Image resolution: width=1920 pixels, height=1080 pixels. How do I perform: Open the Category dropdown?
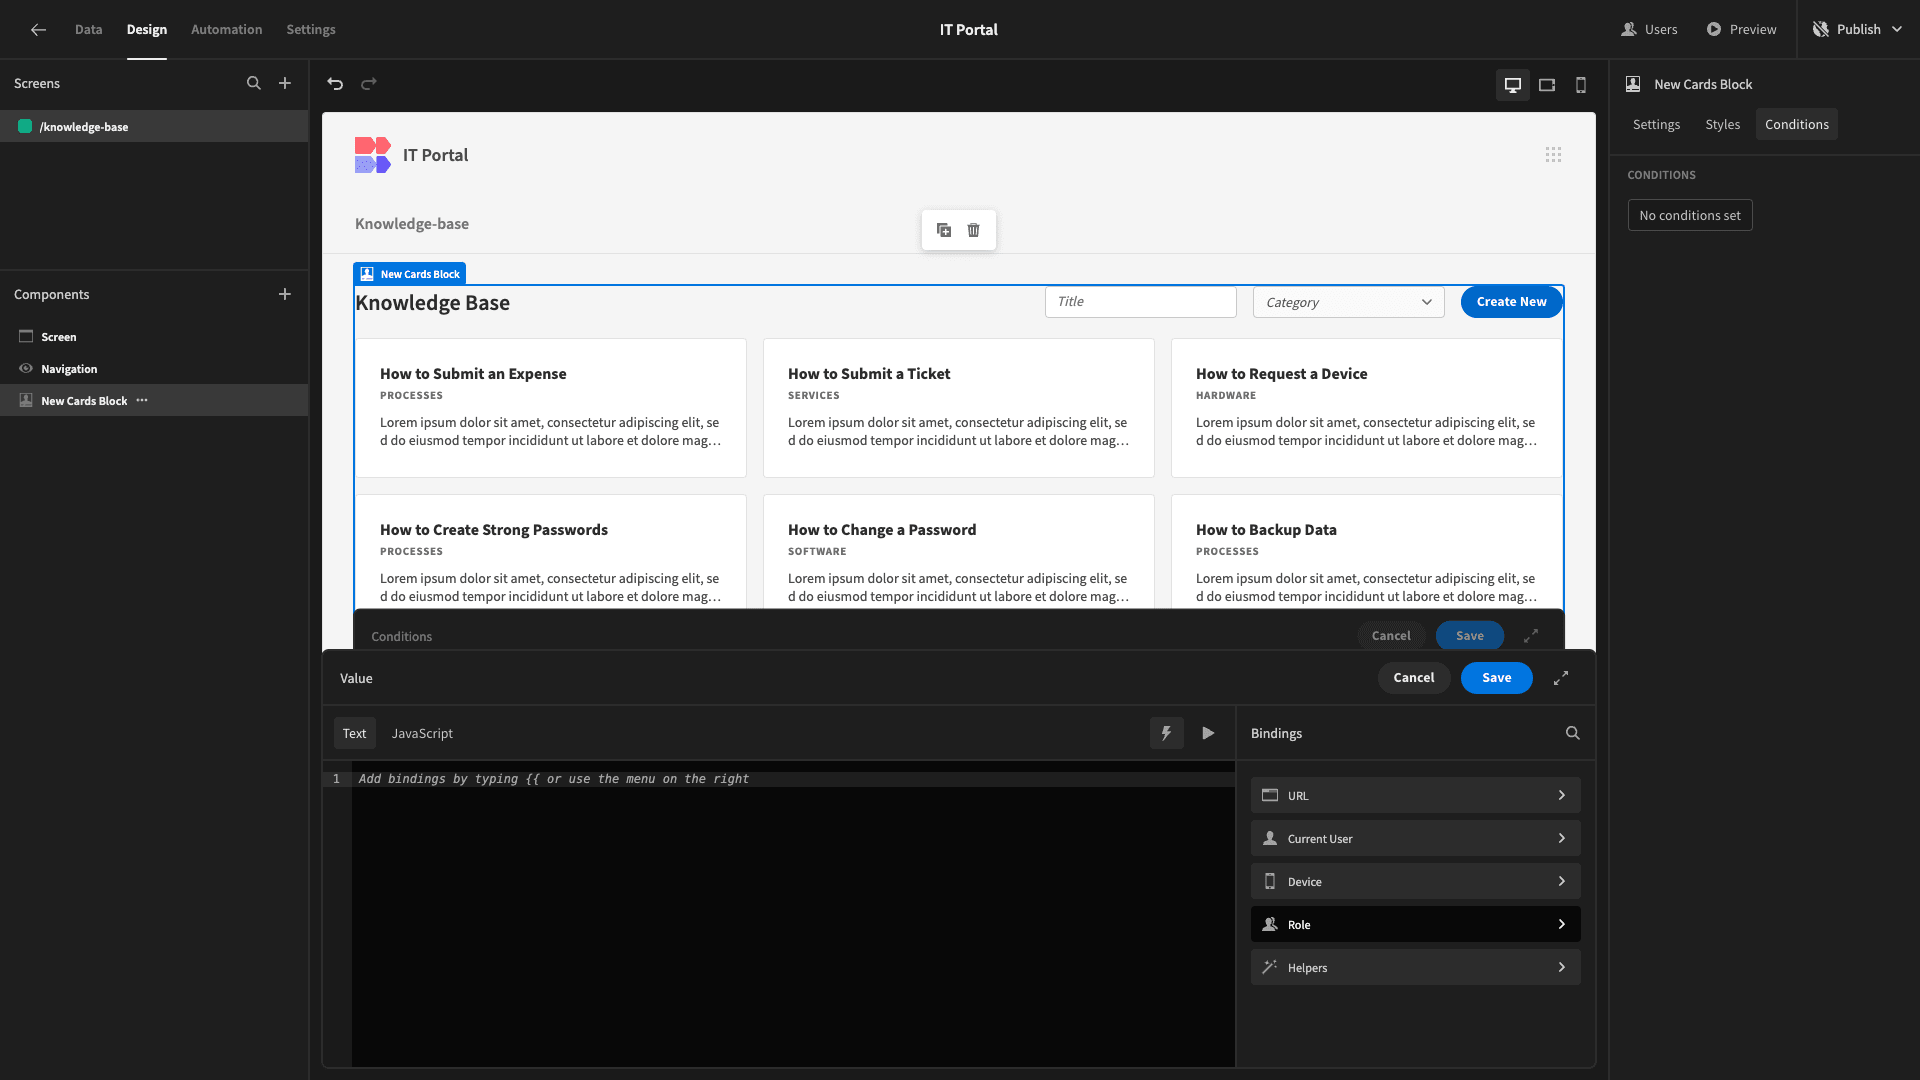coord(1348,302)
